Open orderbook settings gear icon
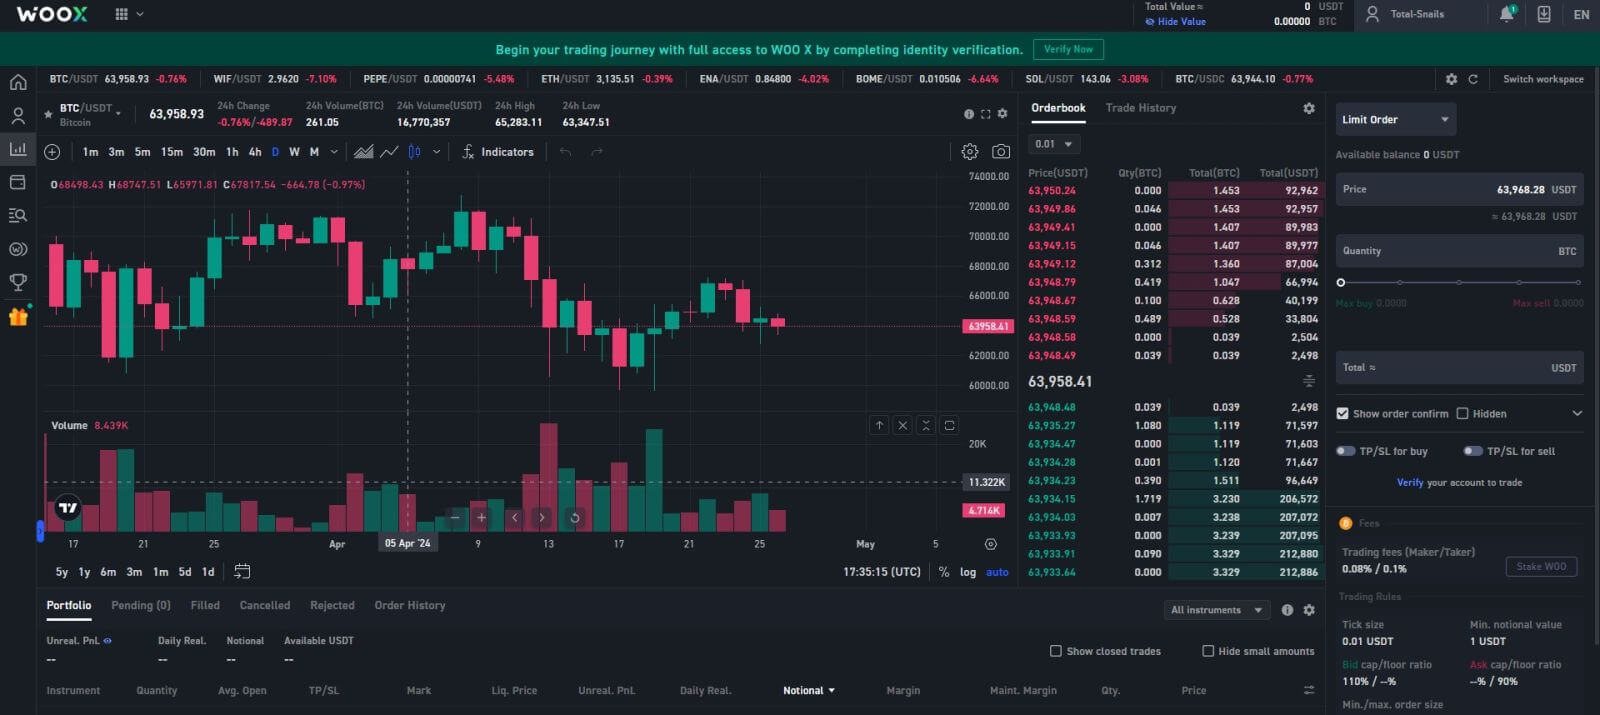Screen dimensions: 1600x715 [x=1309, y=108]
